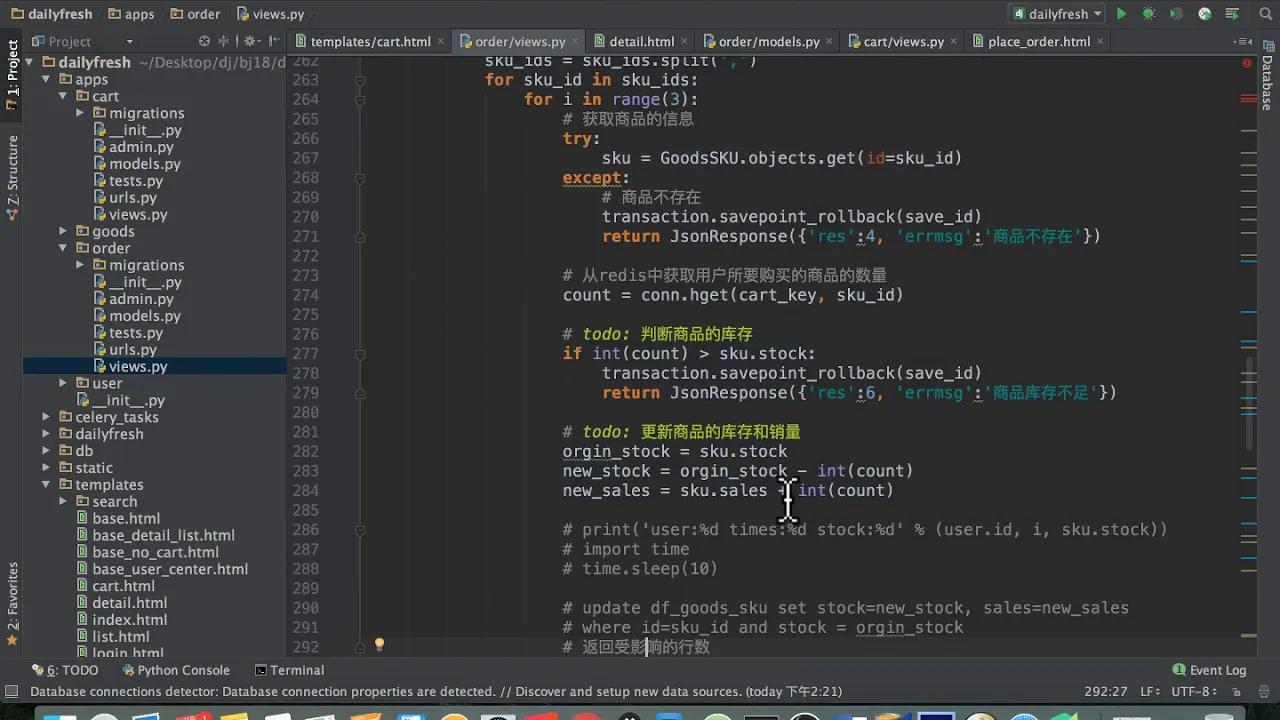
Task: Run dailyfresh with coverage
Action: point(1177,14)
